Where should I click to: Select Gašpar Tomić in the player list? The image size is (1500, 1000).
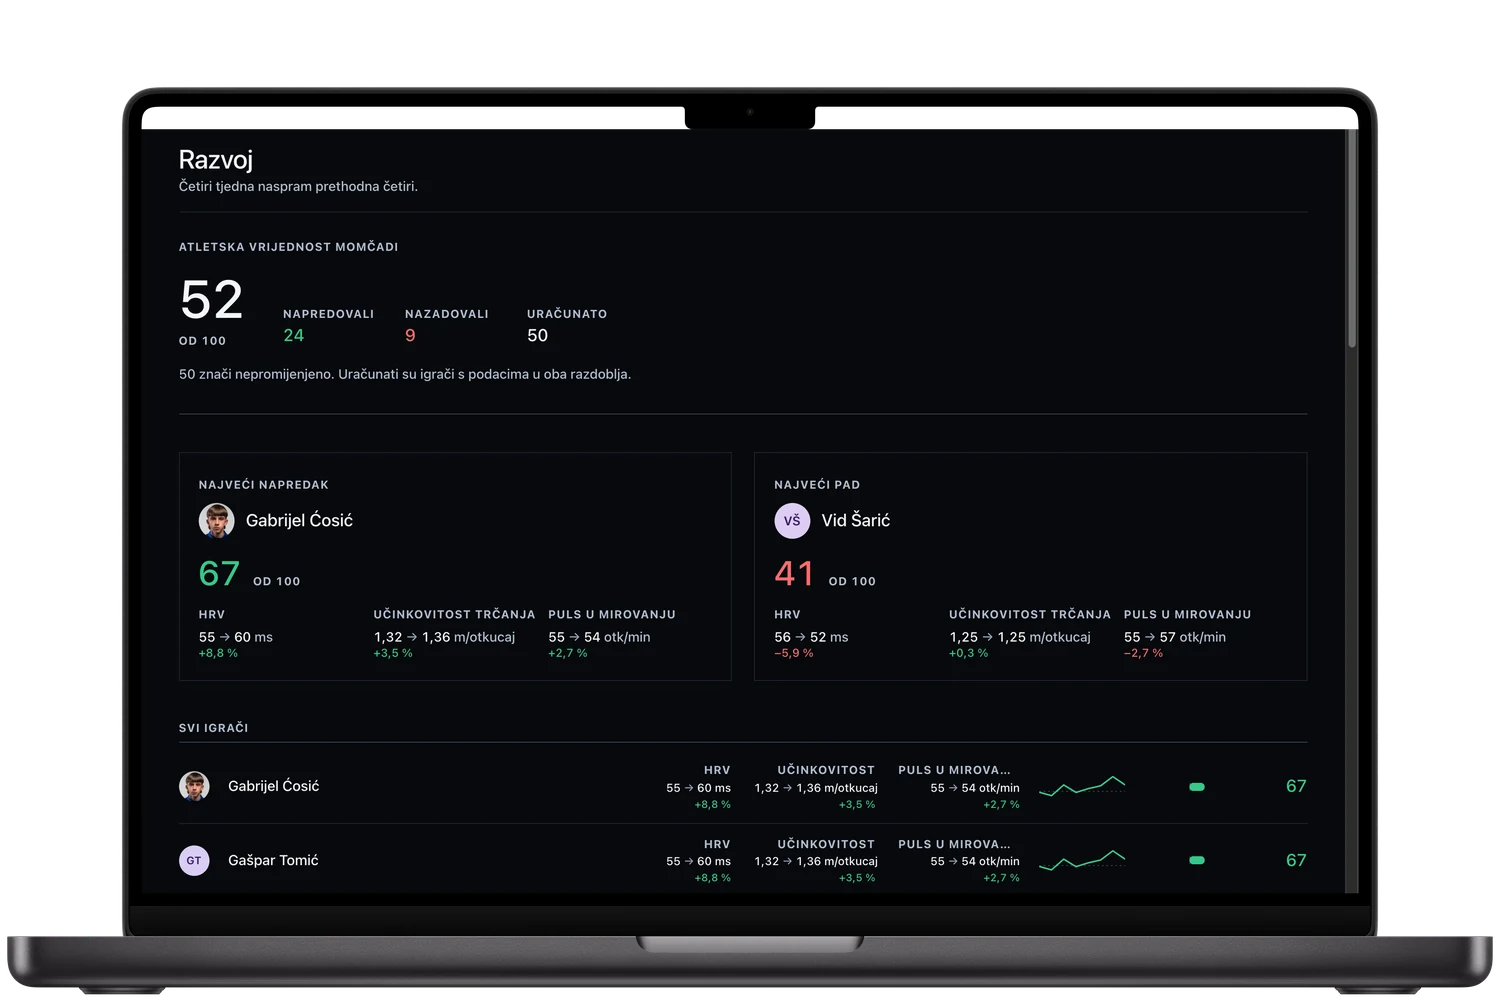click(743, 860)
